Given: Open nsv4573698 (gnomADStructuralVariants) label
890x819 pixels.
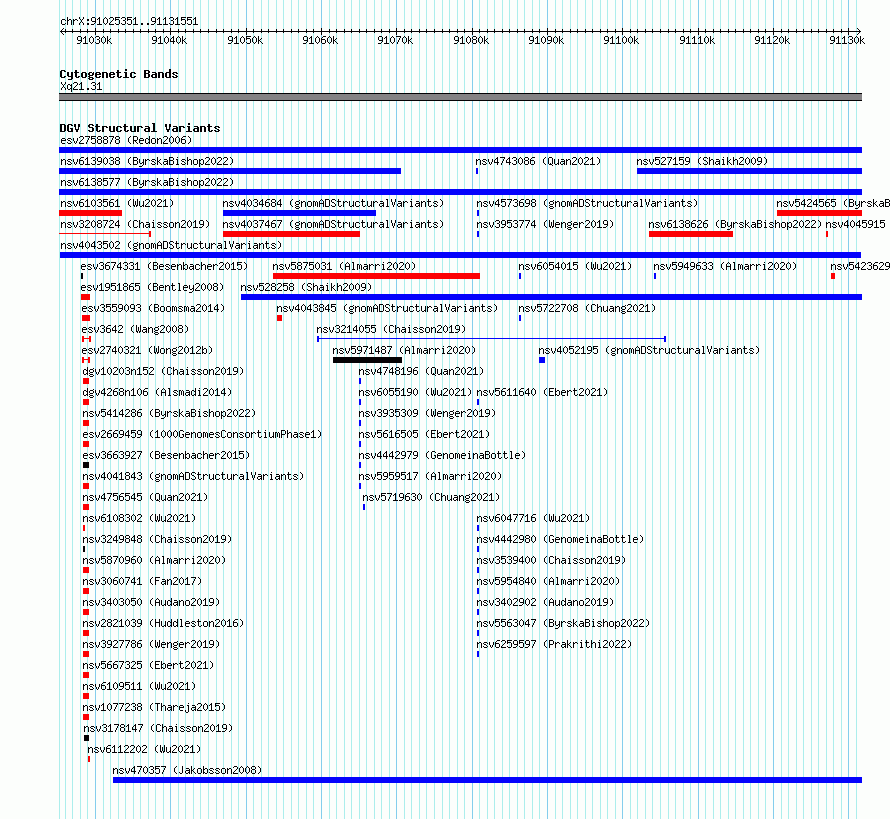Looking at the screenshot, I should point(587,203).
